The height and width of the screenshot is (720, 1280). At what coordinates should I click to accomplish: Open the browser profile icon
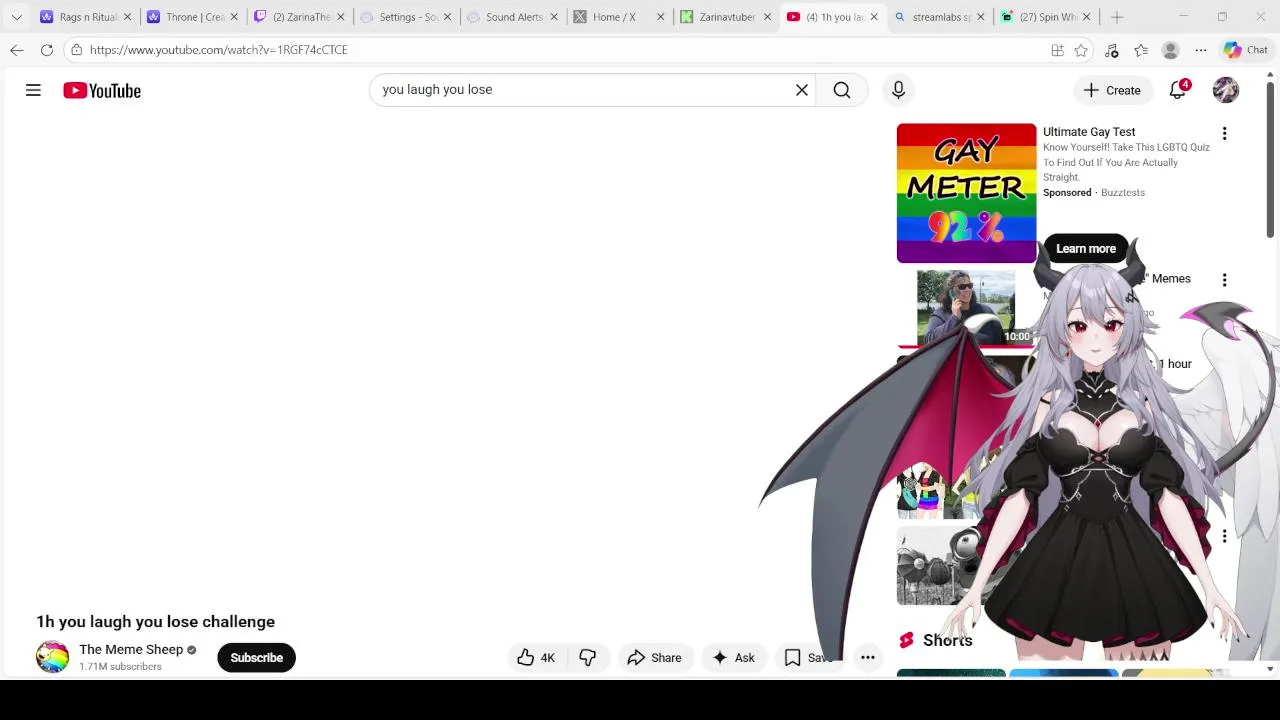[1170, 50]
